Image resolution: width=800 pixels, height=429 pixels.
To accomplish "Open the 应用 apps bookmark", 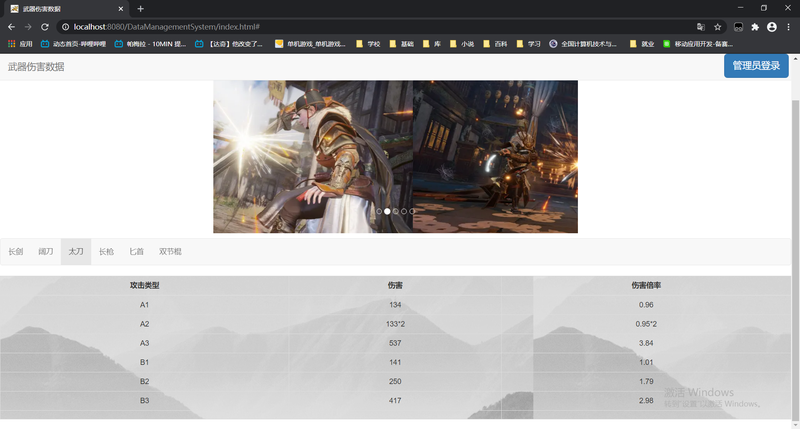I will point(20,44).
